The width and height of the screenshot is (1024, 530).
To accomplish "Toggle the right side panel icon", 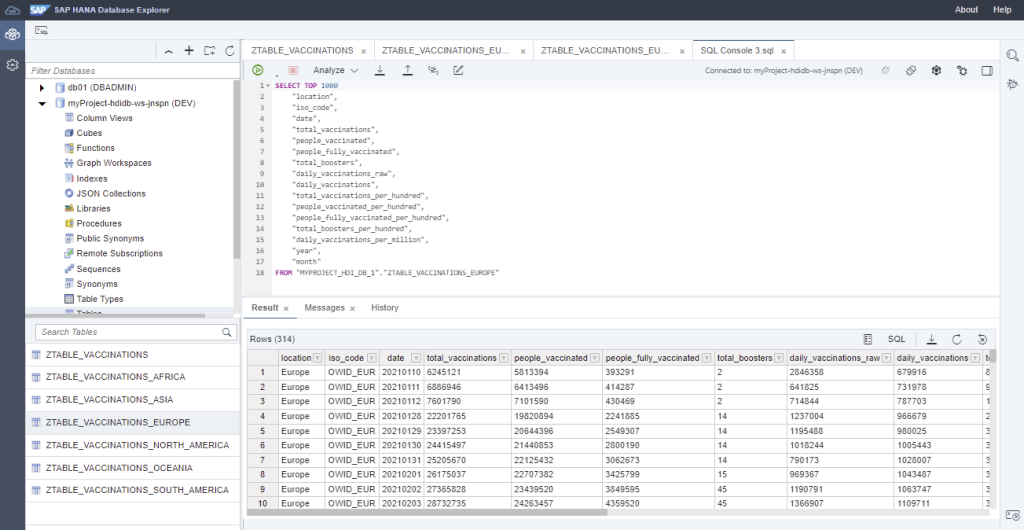I will pyautogui.click(x=987, y=70).
